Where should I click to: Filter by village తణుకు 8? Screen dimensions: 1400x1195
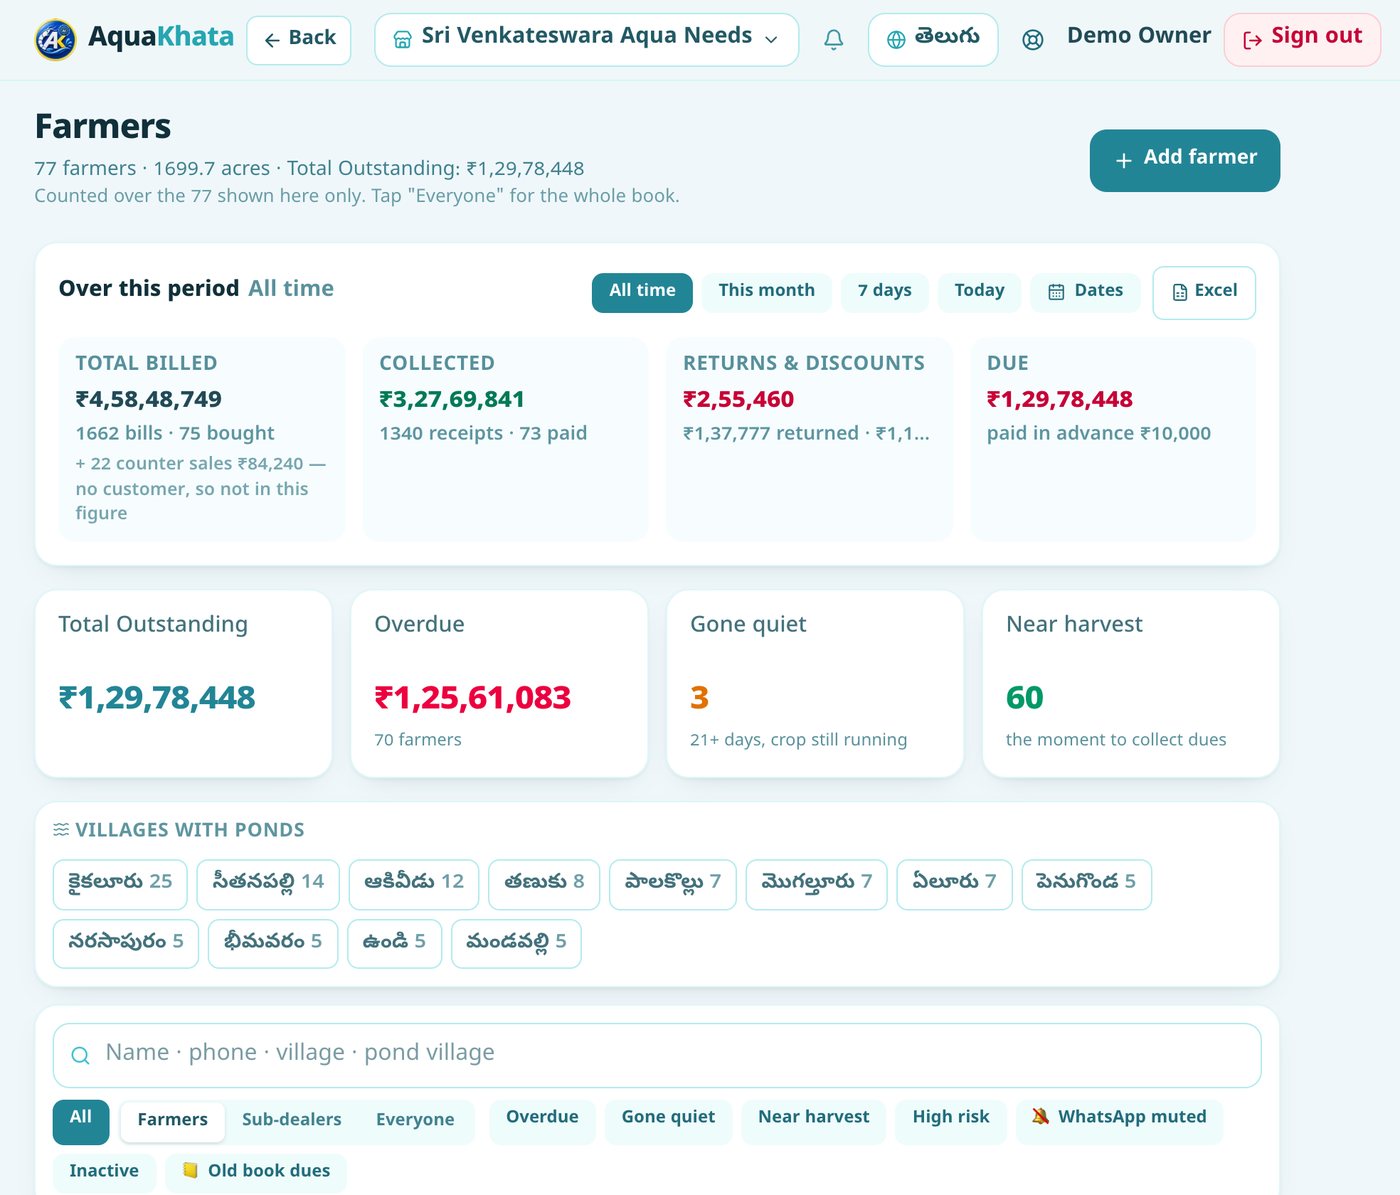(x=544, y=884)
